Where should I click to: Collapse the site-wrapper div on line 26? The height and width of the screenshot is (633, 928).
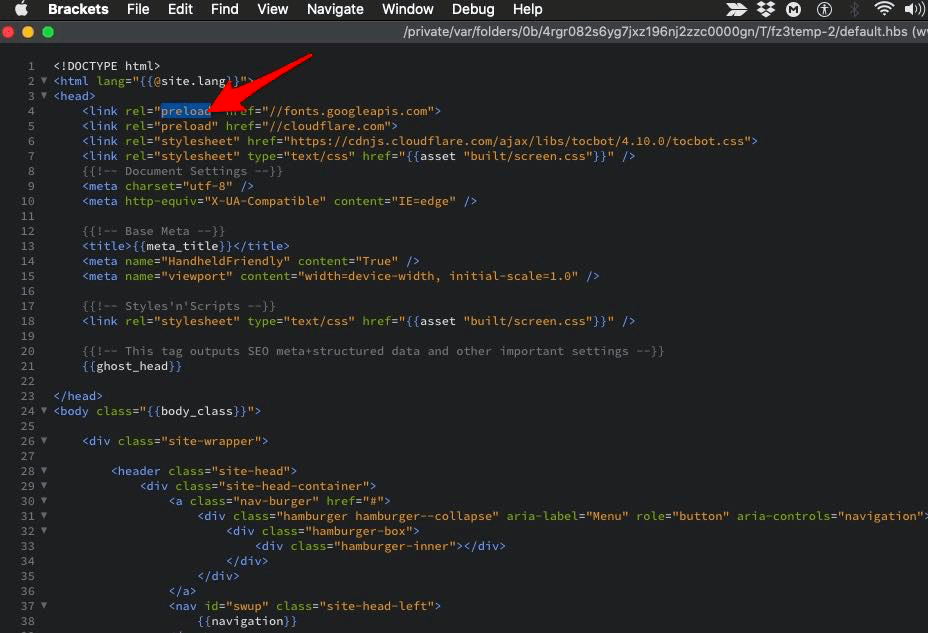tap(44, 440)
